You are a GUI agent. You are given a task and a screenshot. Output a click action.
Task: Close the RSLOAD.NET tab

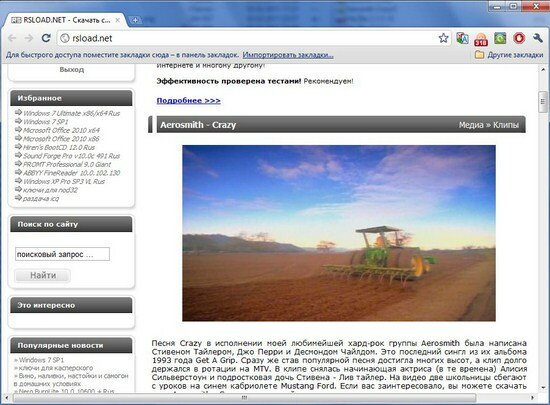[118, 20]
